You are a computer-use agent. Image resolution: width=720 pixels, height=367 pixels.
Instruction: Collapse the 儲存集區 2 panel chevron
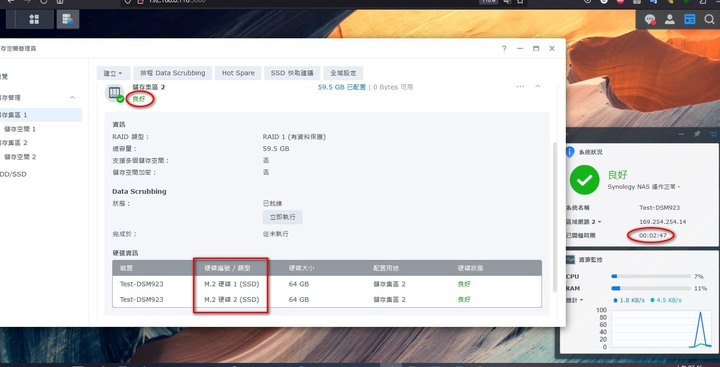(537, 86)
